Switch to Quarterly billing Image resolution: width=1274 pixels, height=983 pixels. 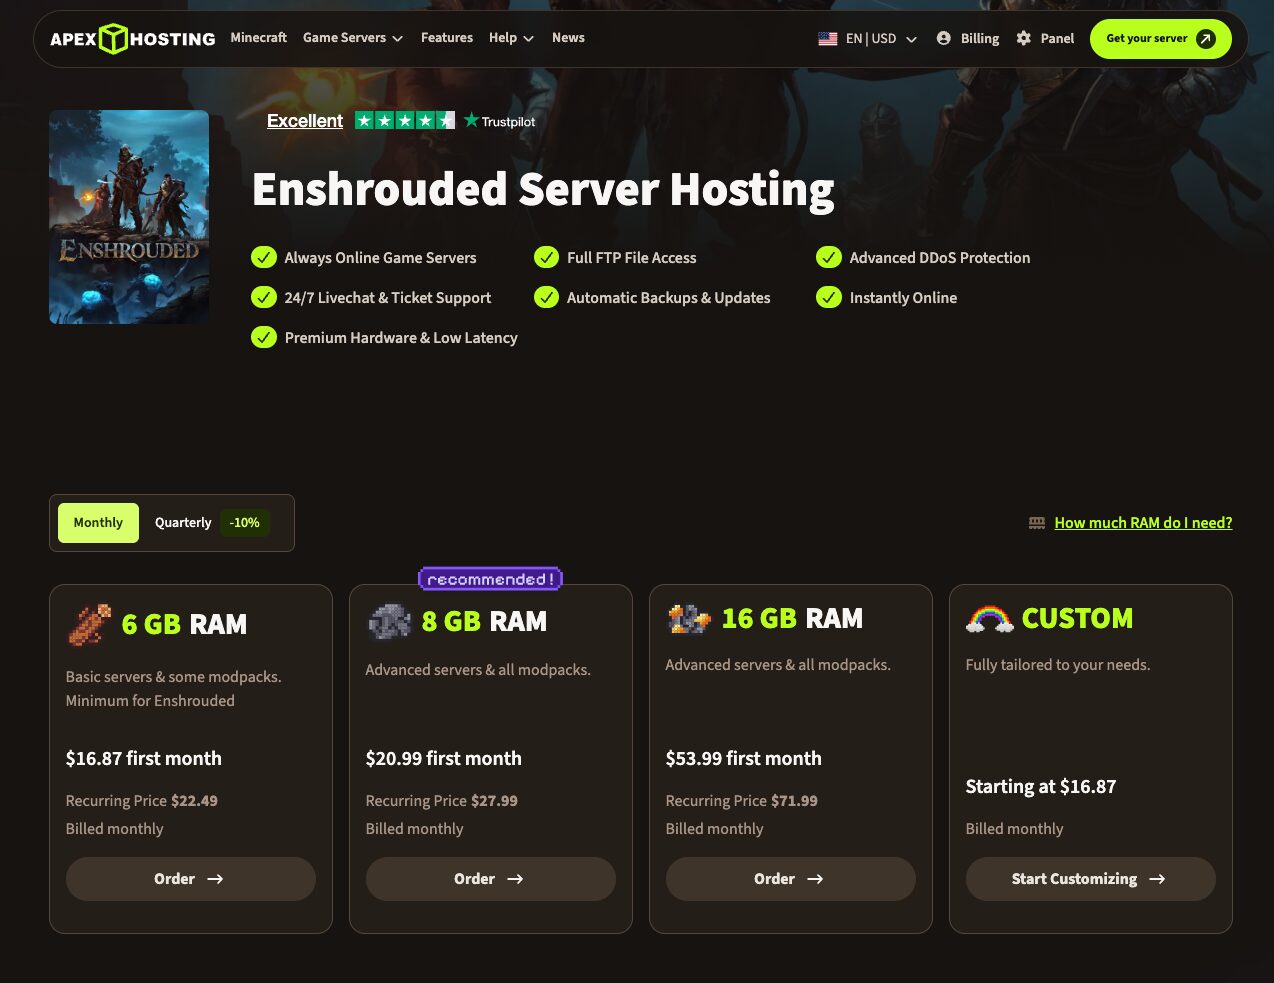click(183, 523)
